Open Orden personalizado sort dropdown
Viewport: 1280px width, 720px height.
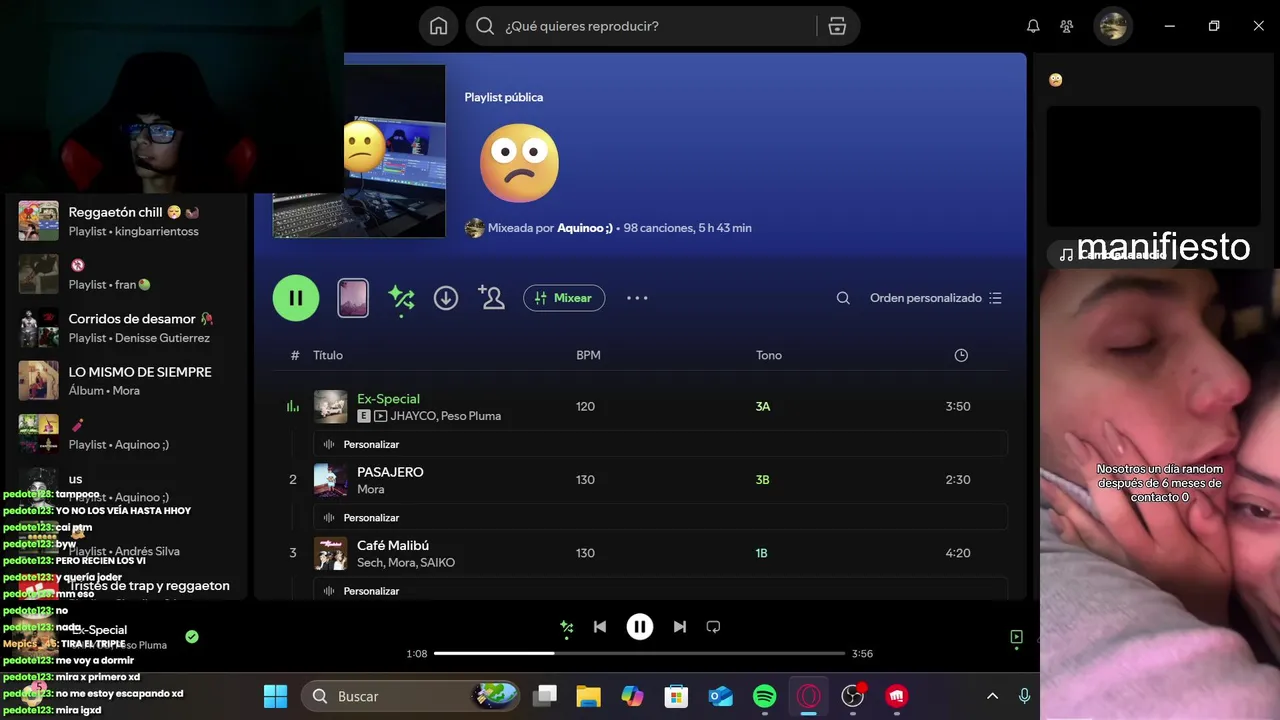(936, 298)
